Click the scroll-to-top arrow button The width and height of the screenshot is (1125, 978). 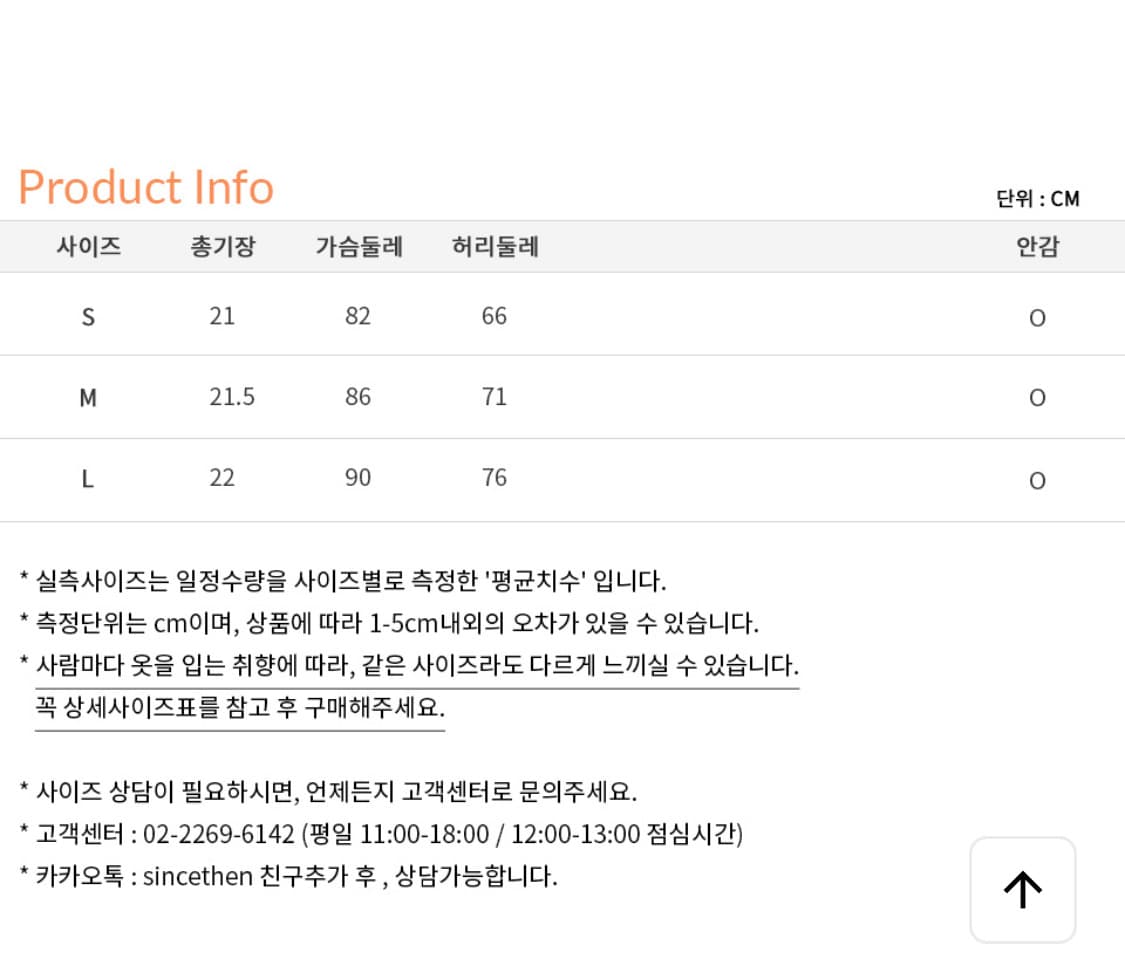pos(1022,889)
